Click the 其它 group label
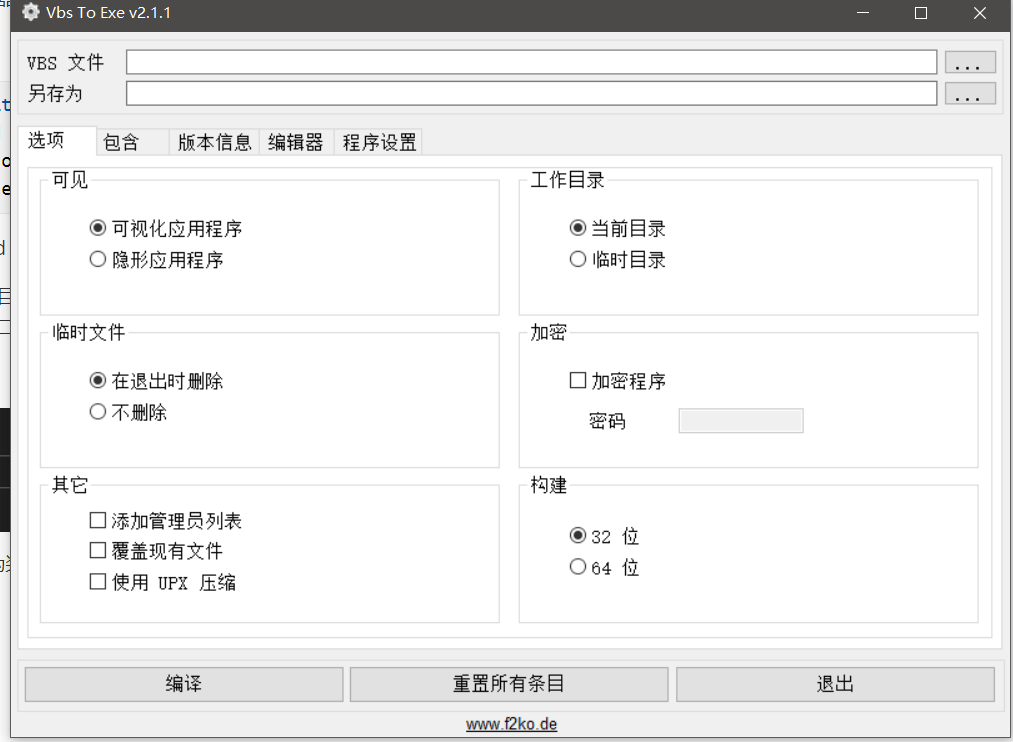This screenshot has height=742, width=1013. (70, 484)
